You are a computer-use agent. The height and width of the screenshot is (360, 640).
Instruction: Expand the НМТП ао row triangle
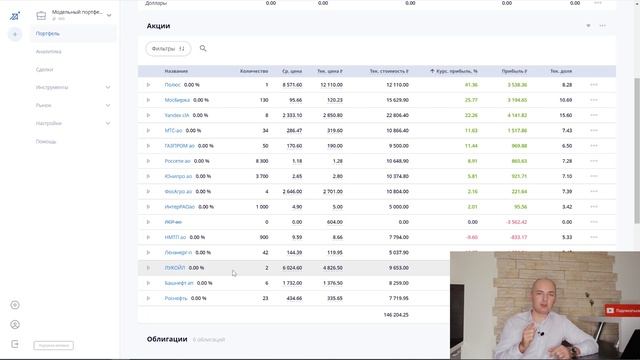[x=148, y=237]
